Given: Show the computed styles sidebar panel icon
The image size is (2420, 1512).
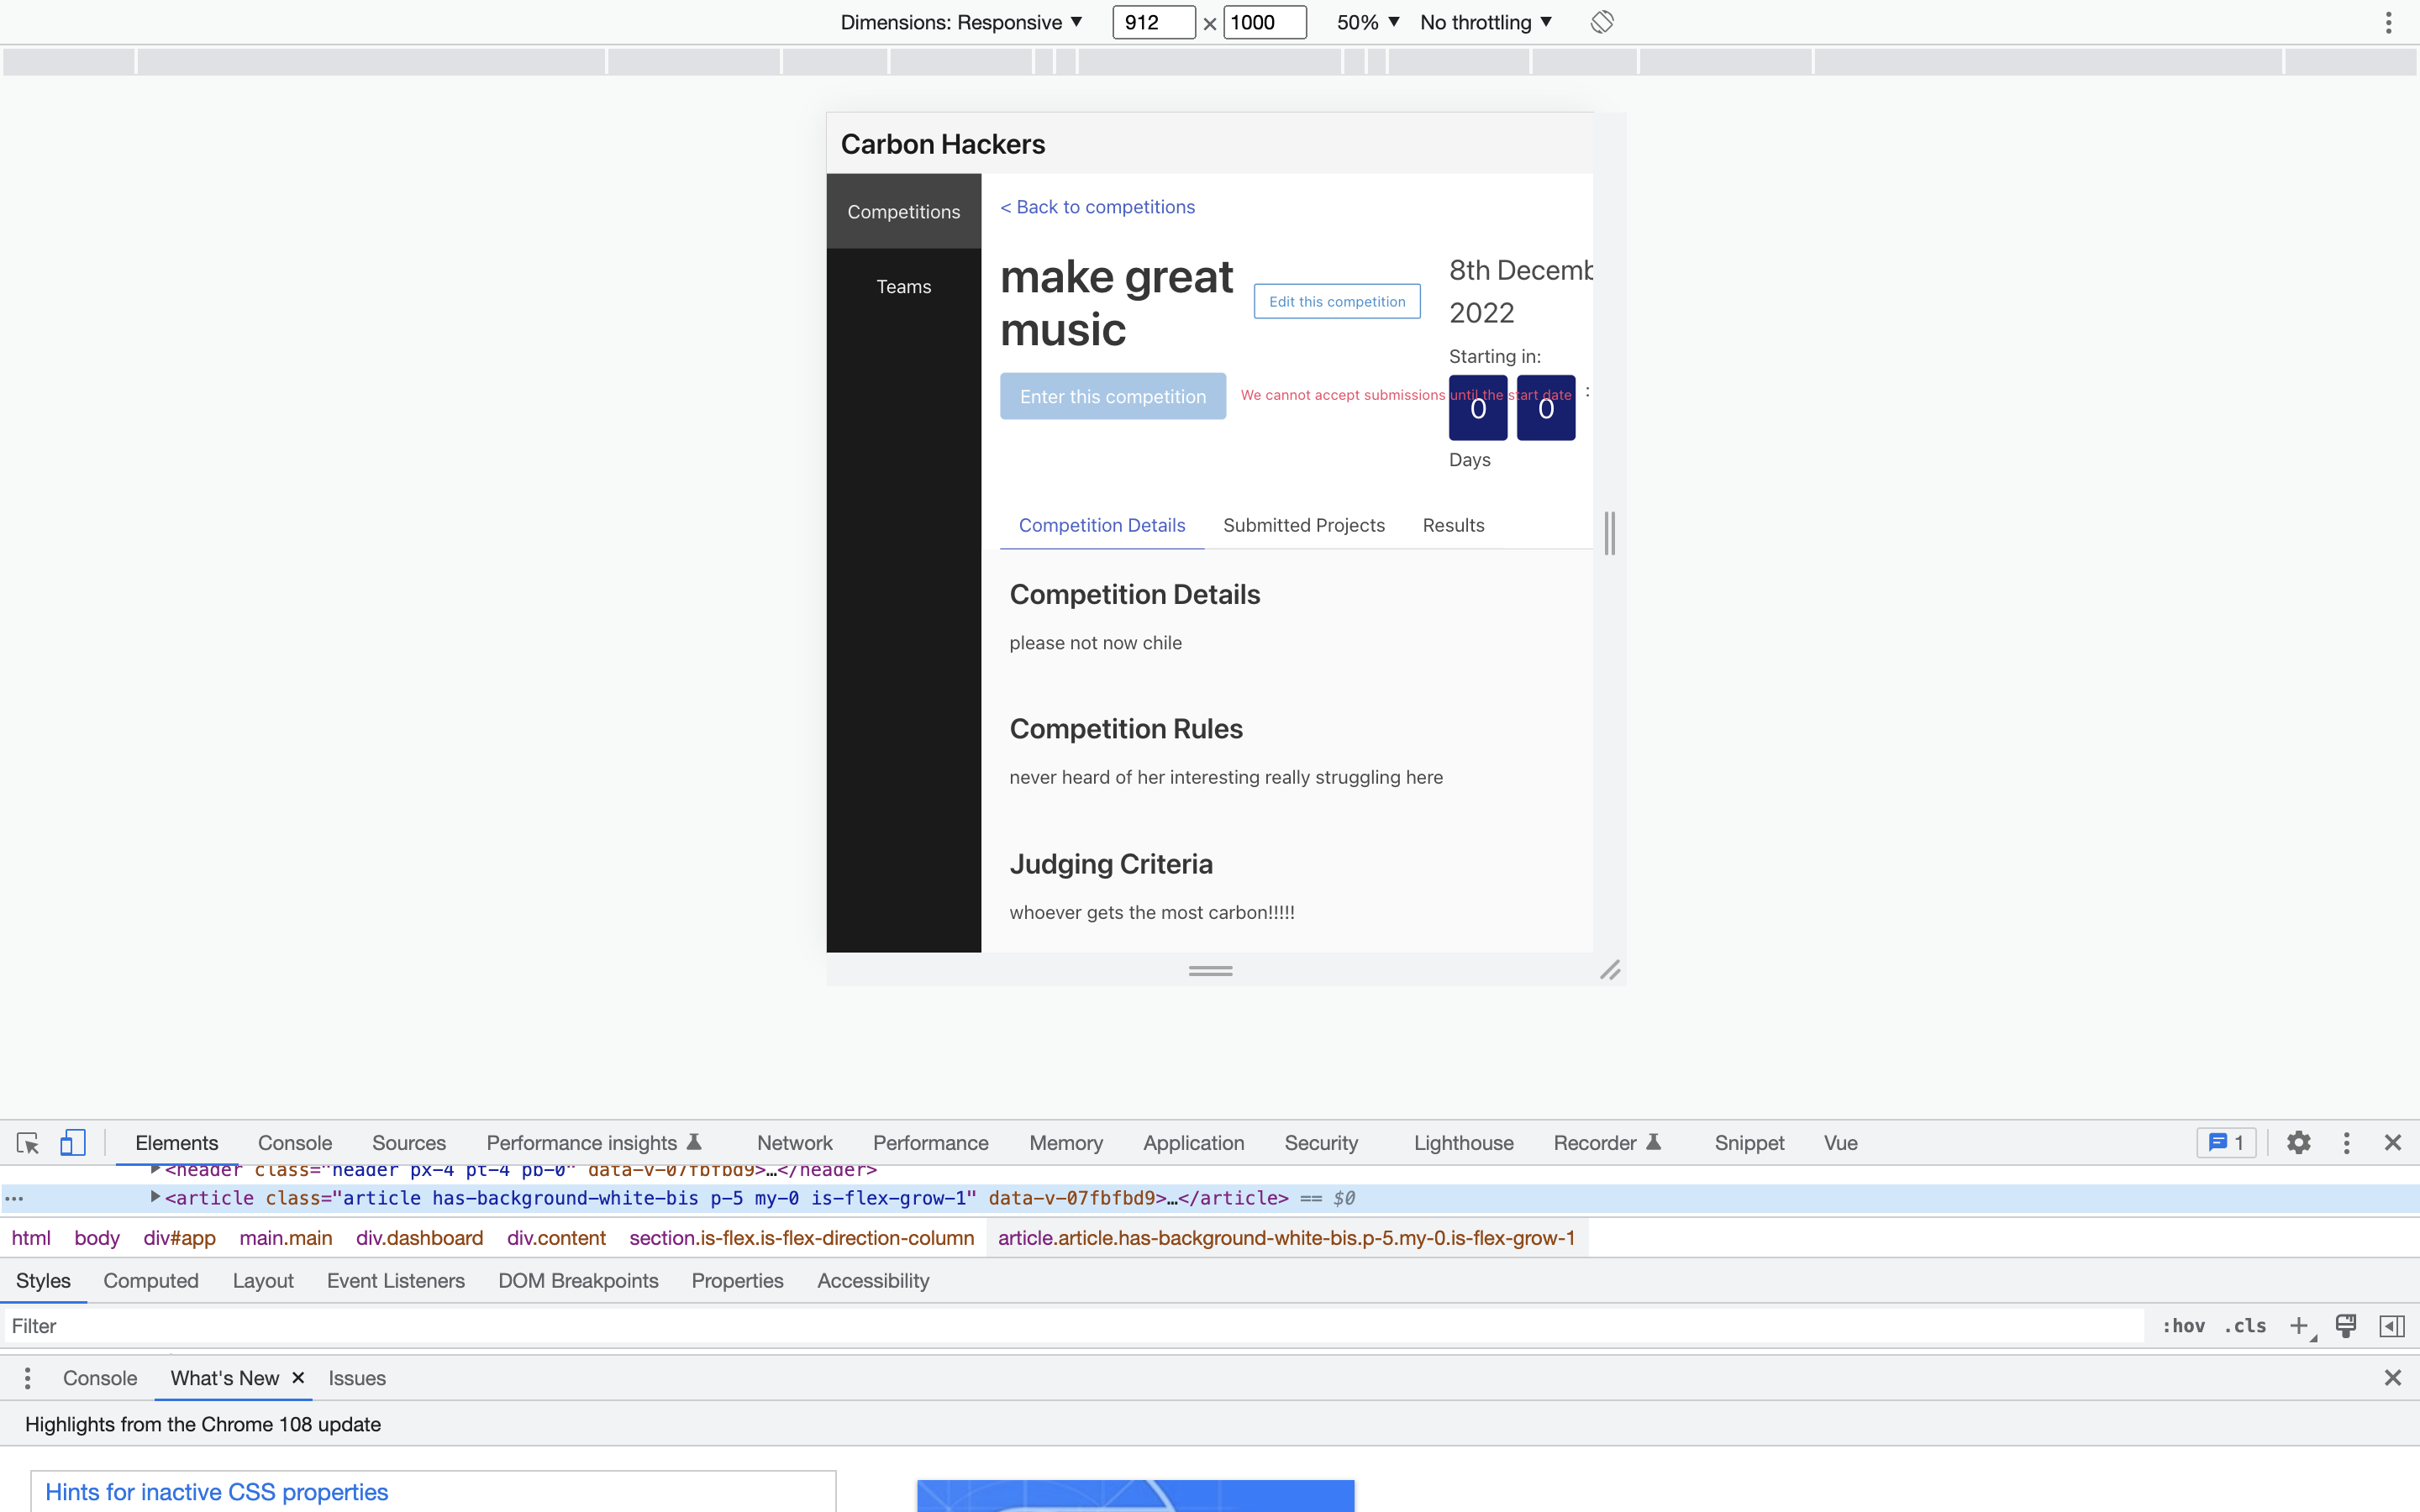Looking at the screenshot, I should 2392,1325.
